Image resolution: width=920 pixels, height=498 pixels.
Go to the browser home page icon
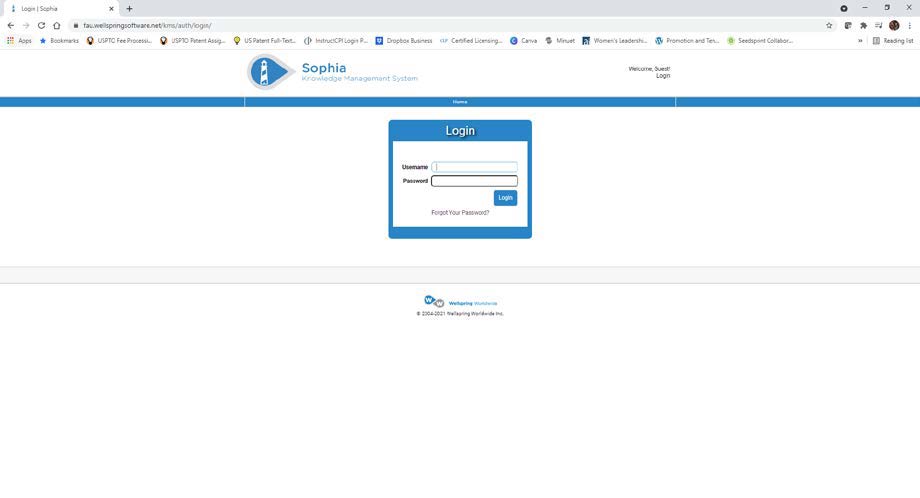(57, 25)
